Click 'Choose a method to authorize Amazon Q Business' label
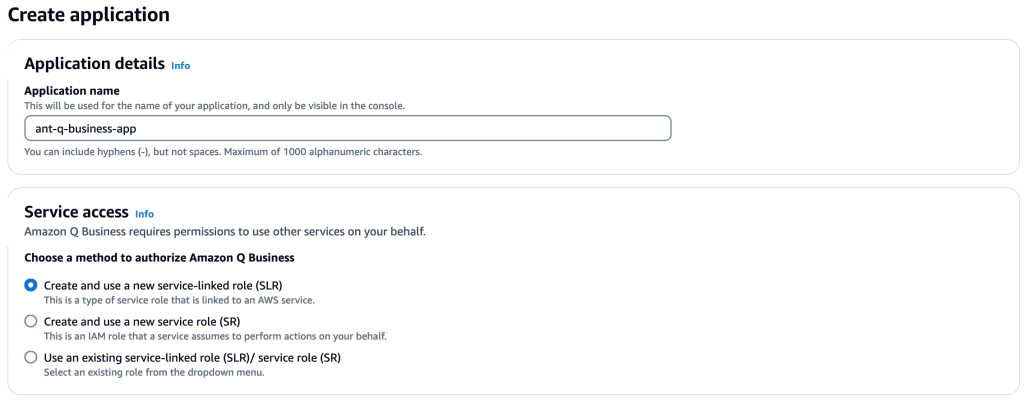Viewport: 1024px width, 400px height. click(x=159, y=258)
